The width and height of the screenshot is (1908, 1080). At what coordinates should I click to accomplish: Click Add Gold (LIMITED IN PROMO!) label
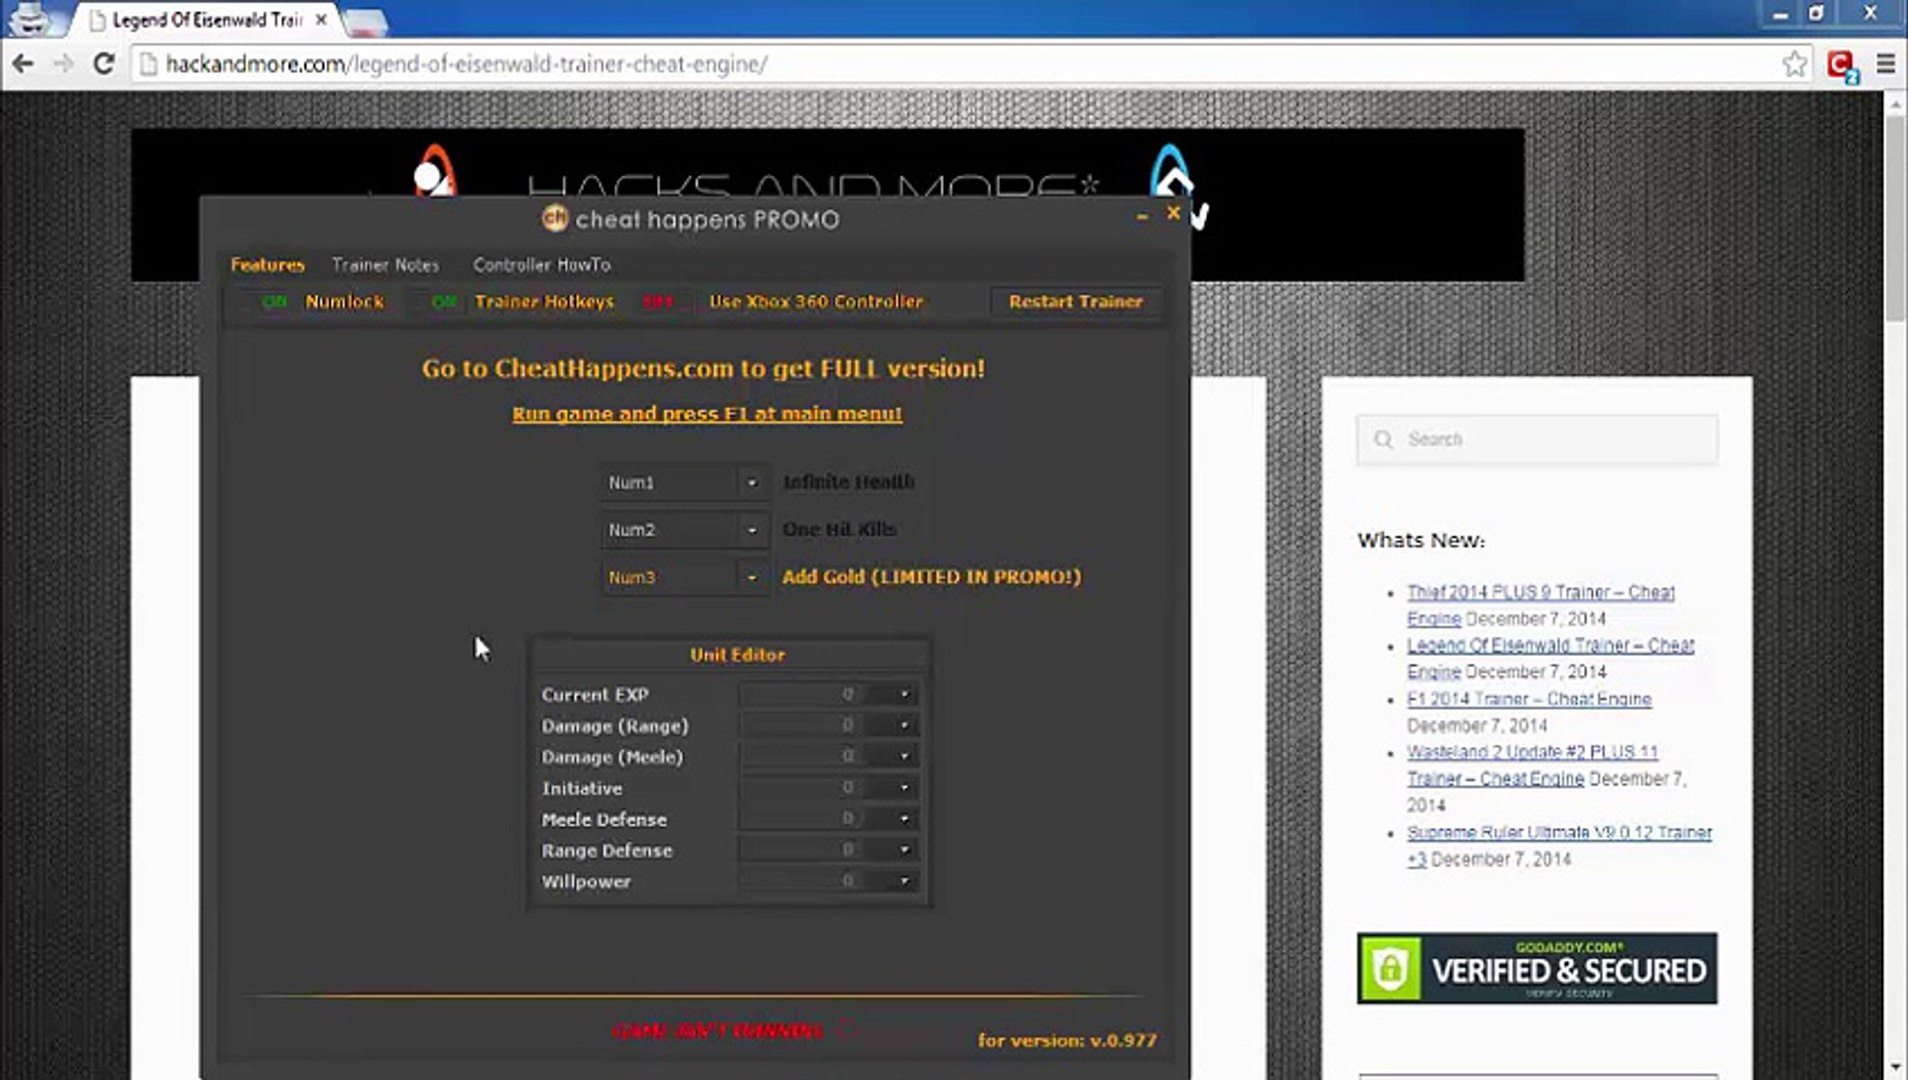coord(931,577)
